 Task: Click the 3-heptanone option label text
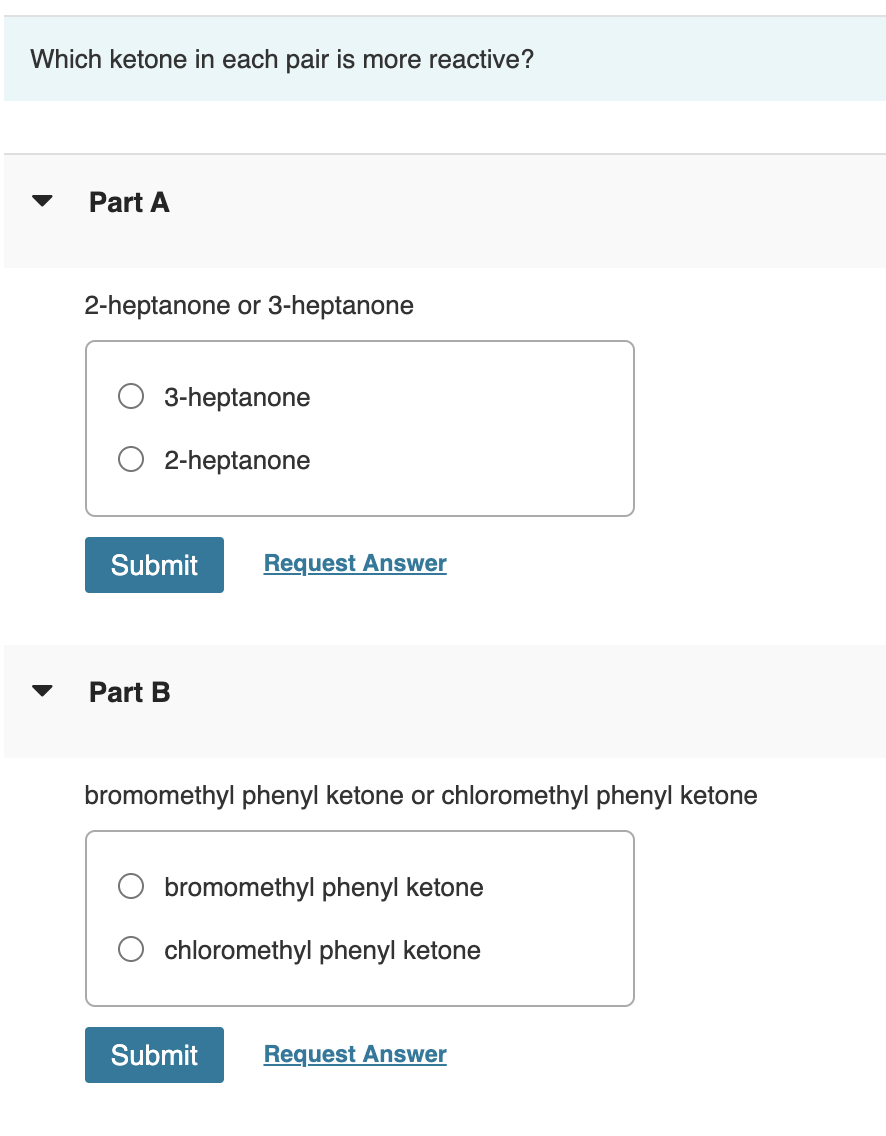click(x=237, y=397)
